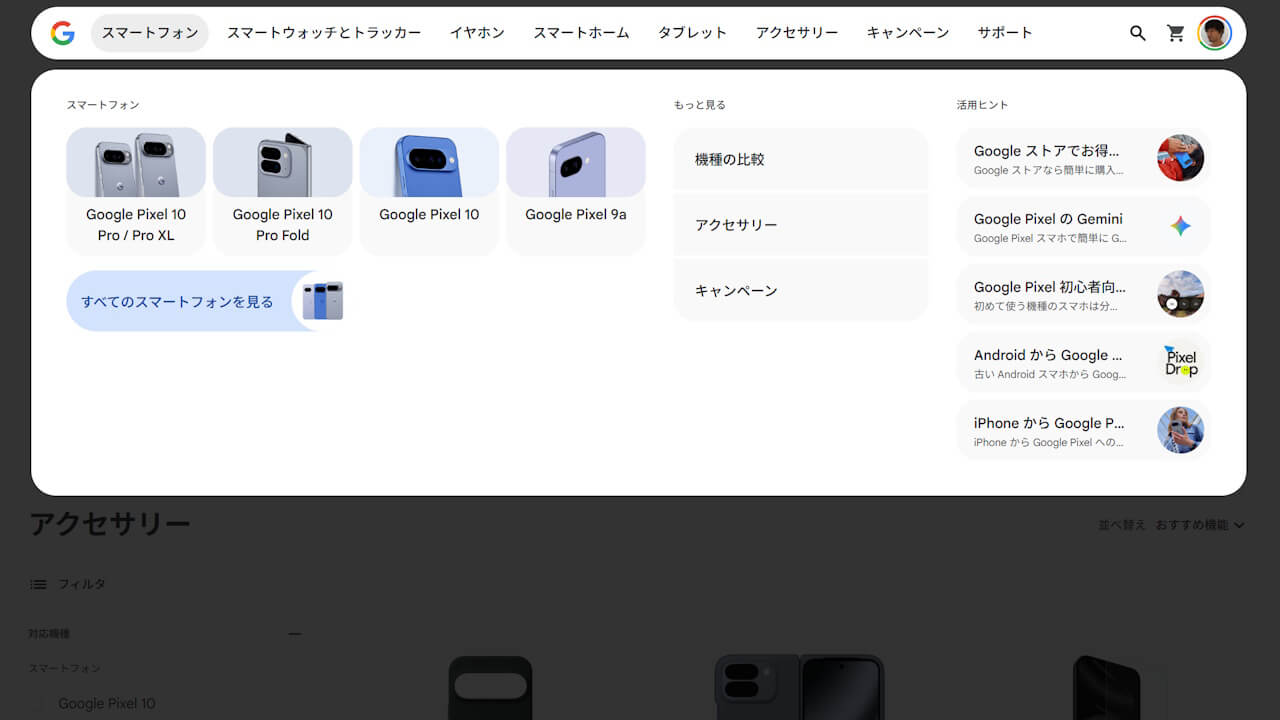Open the shopping cart icon
The height and width of the screenshot is (720, 1280).
[x=1176, y=33]
